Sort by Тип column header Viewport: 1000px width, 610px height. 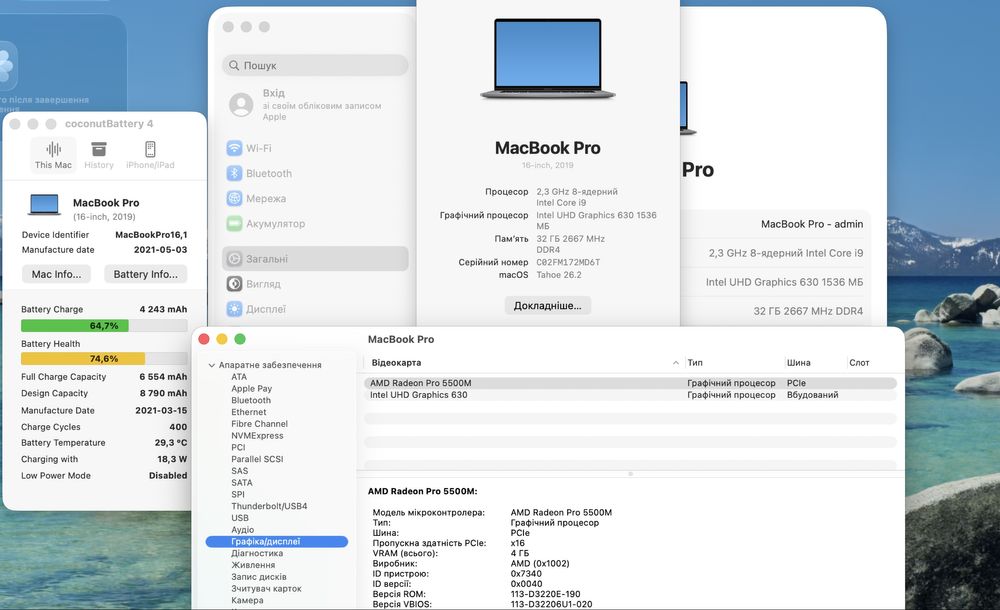click(x=733, y=362)
